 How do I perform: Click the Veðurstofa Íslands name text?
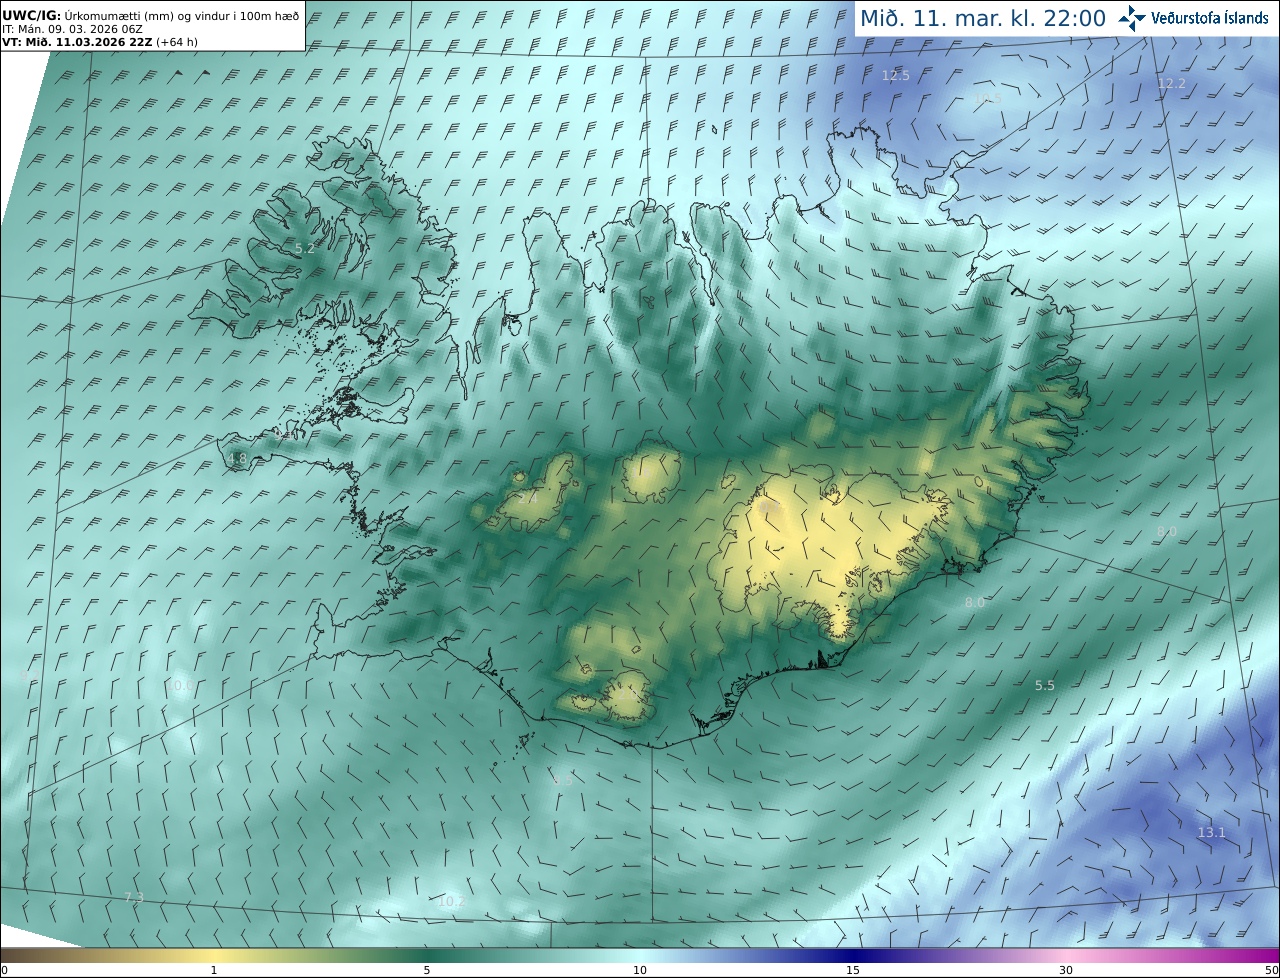click(x=1210, y=18)
